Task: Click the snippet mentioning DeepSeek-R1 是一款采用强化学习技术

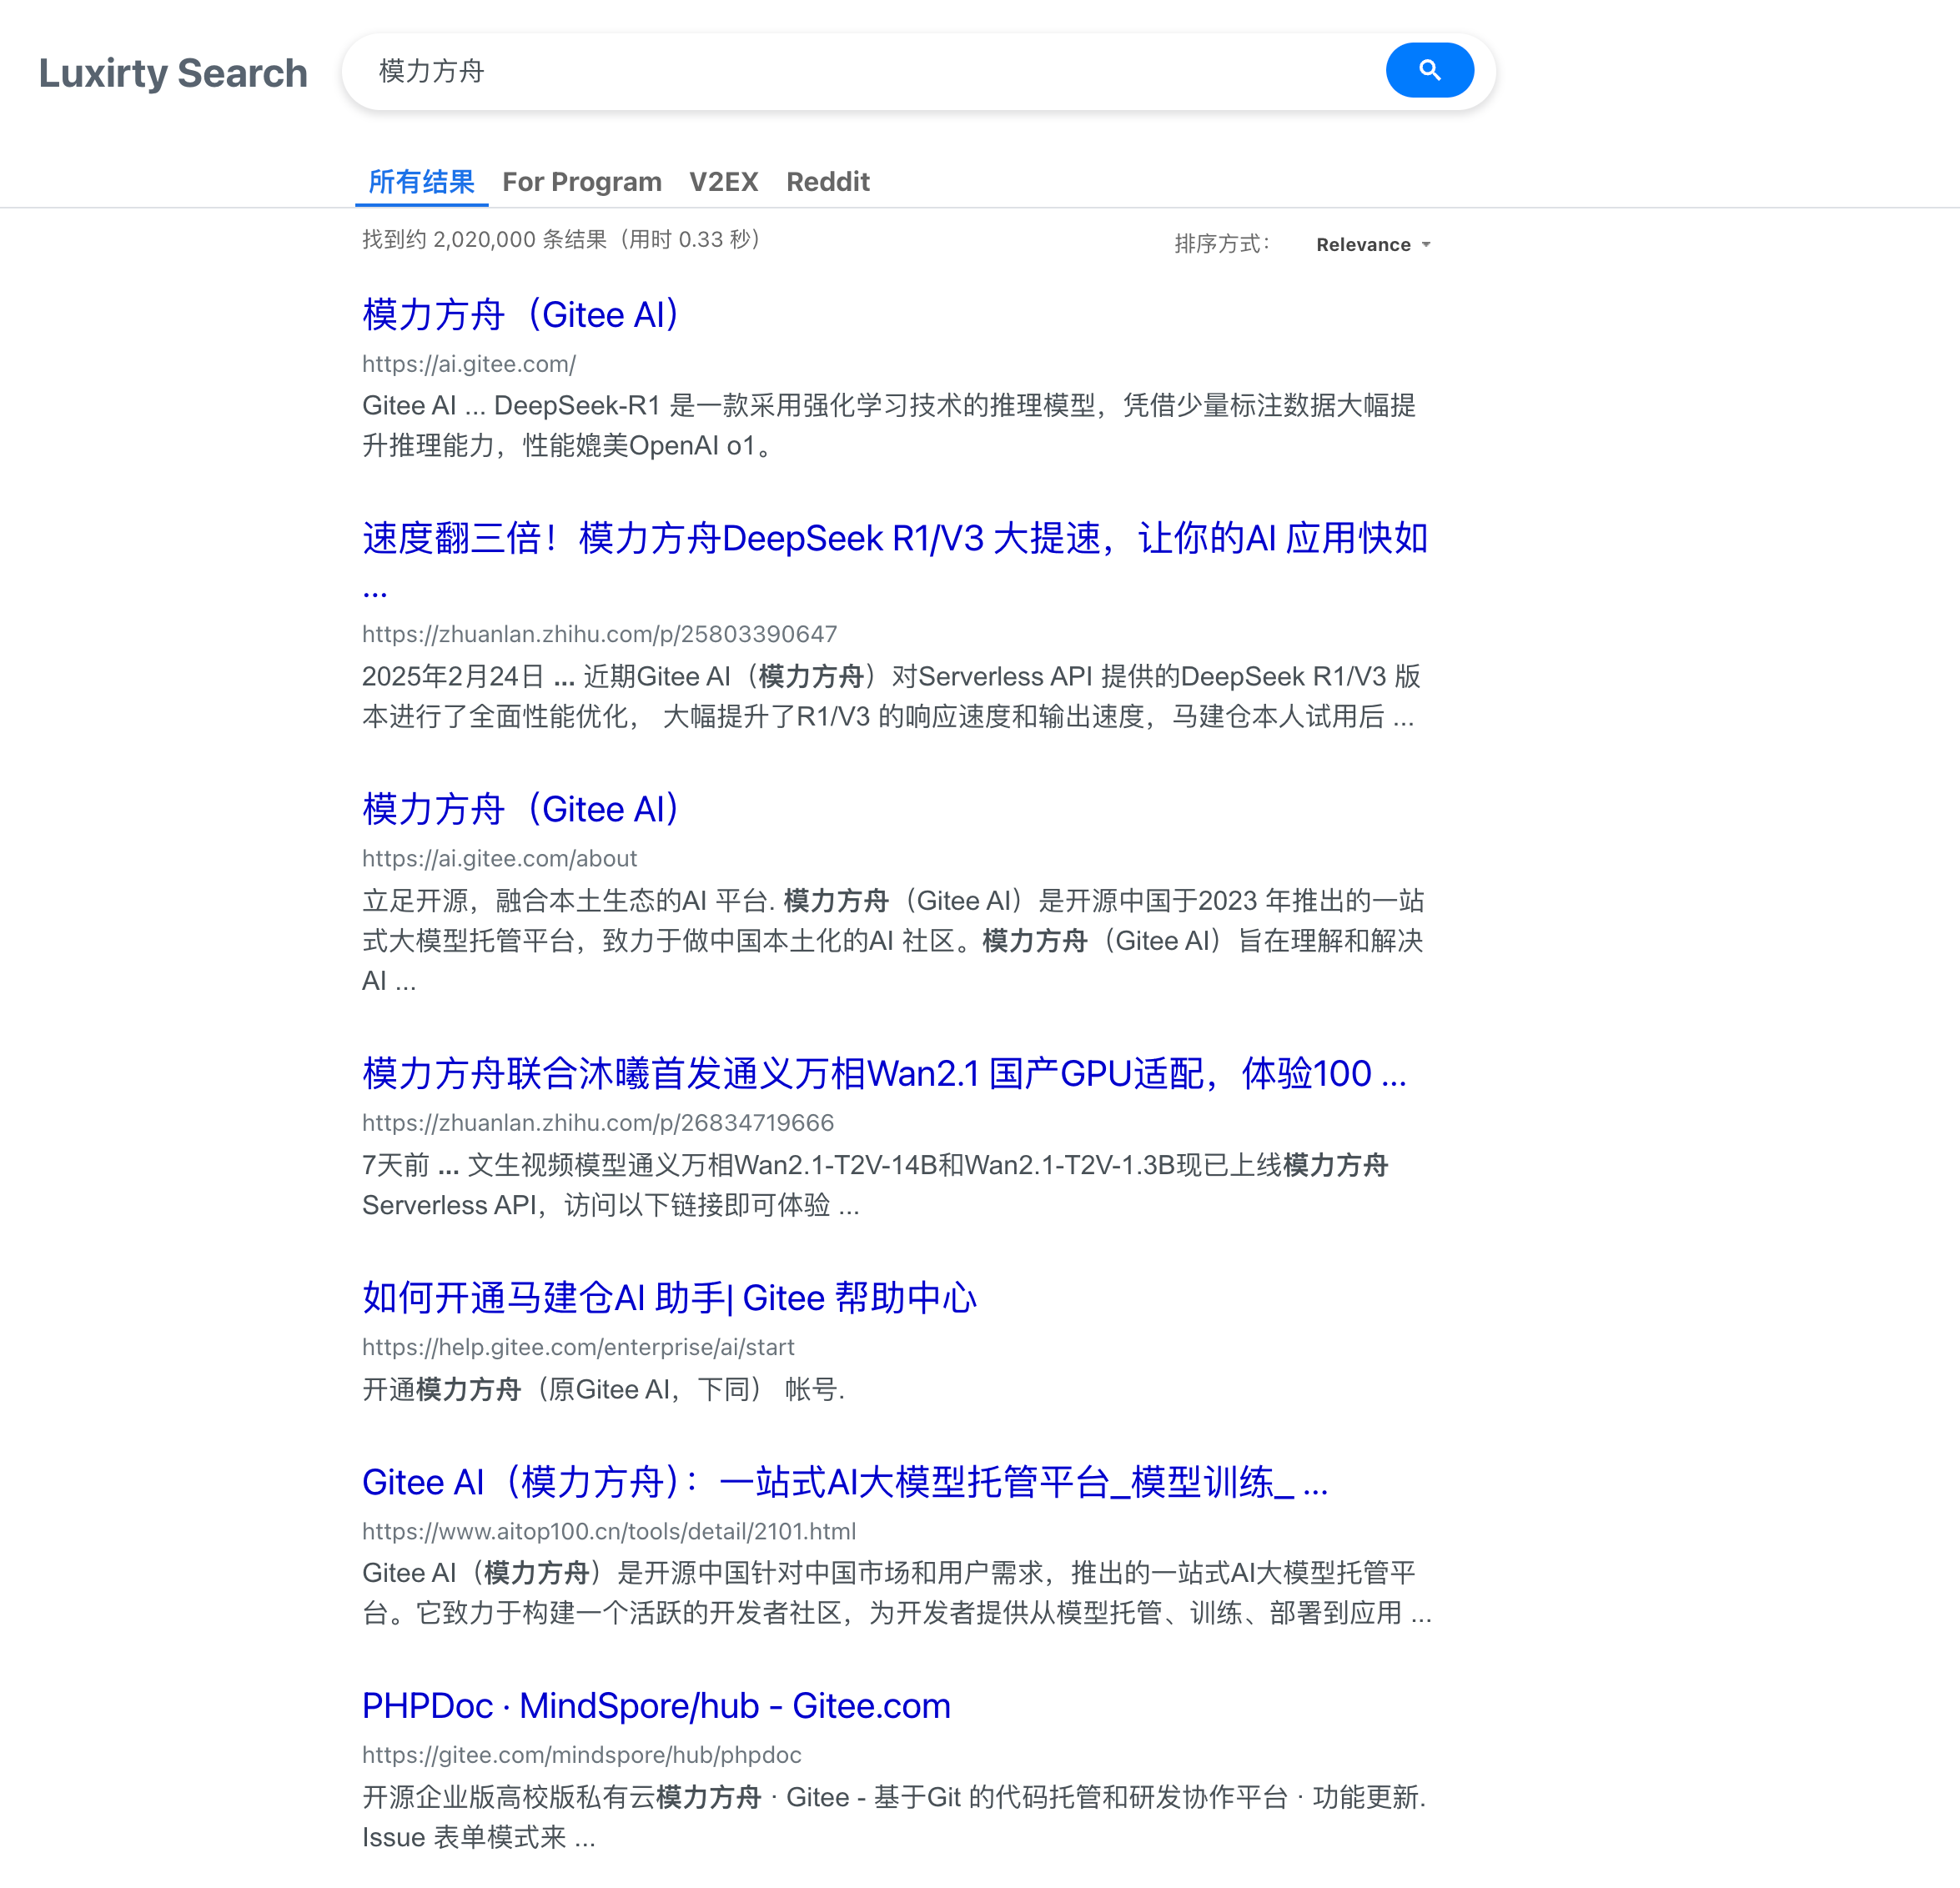Action: tap(889, 425)
